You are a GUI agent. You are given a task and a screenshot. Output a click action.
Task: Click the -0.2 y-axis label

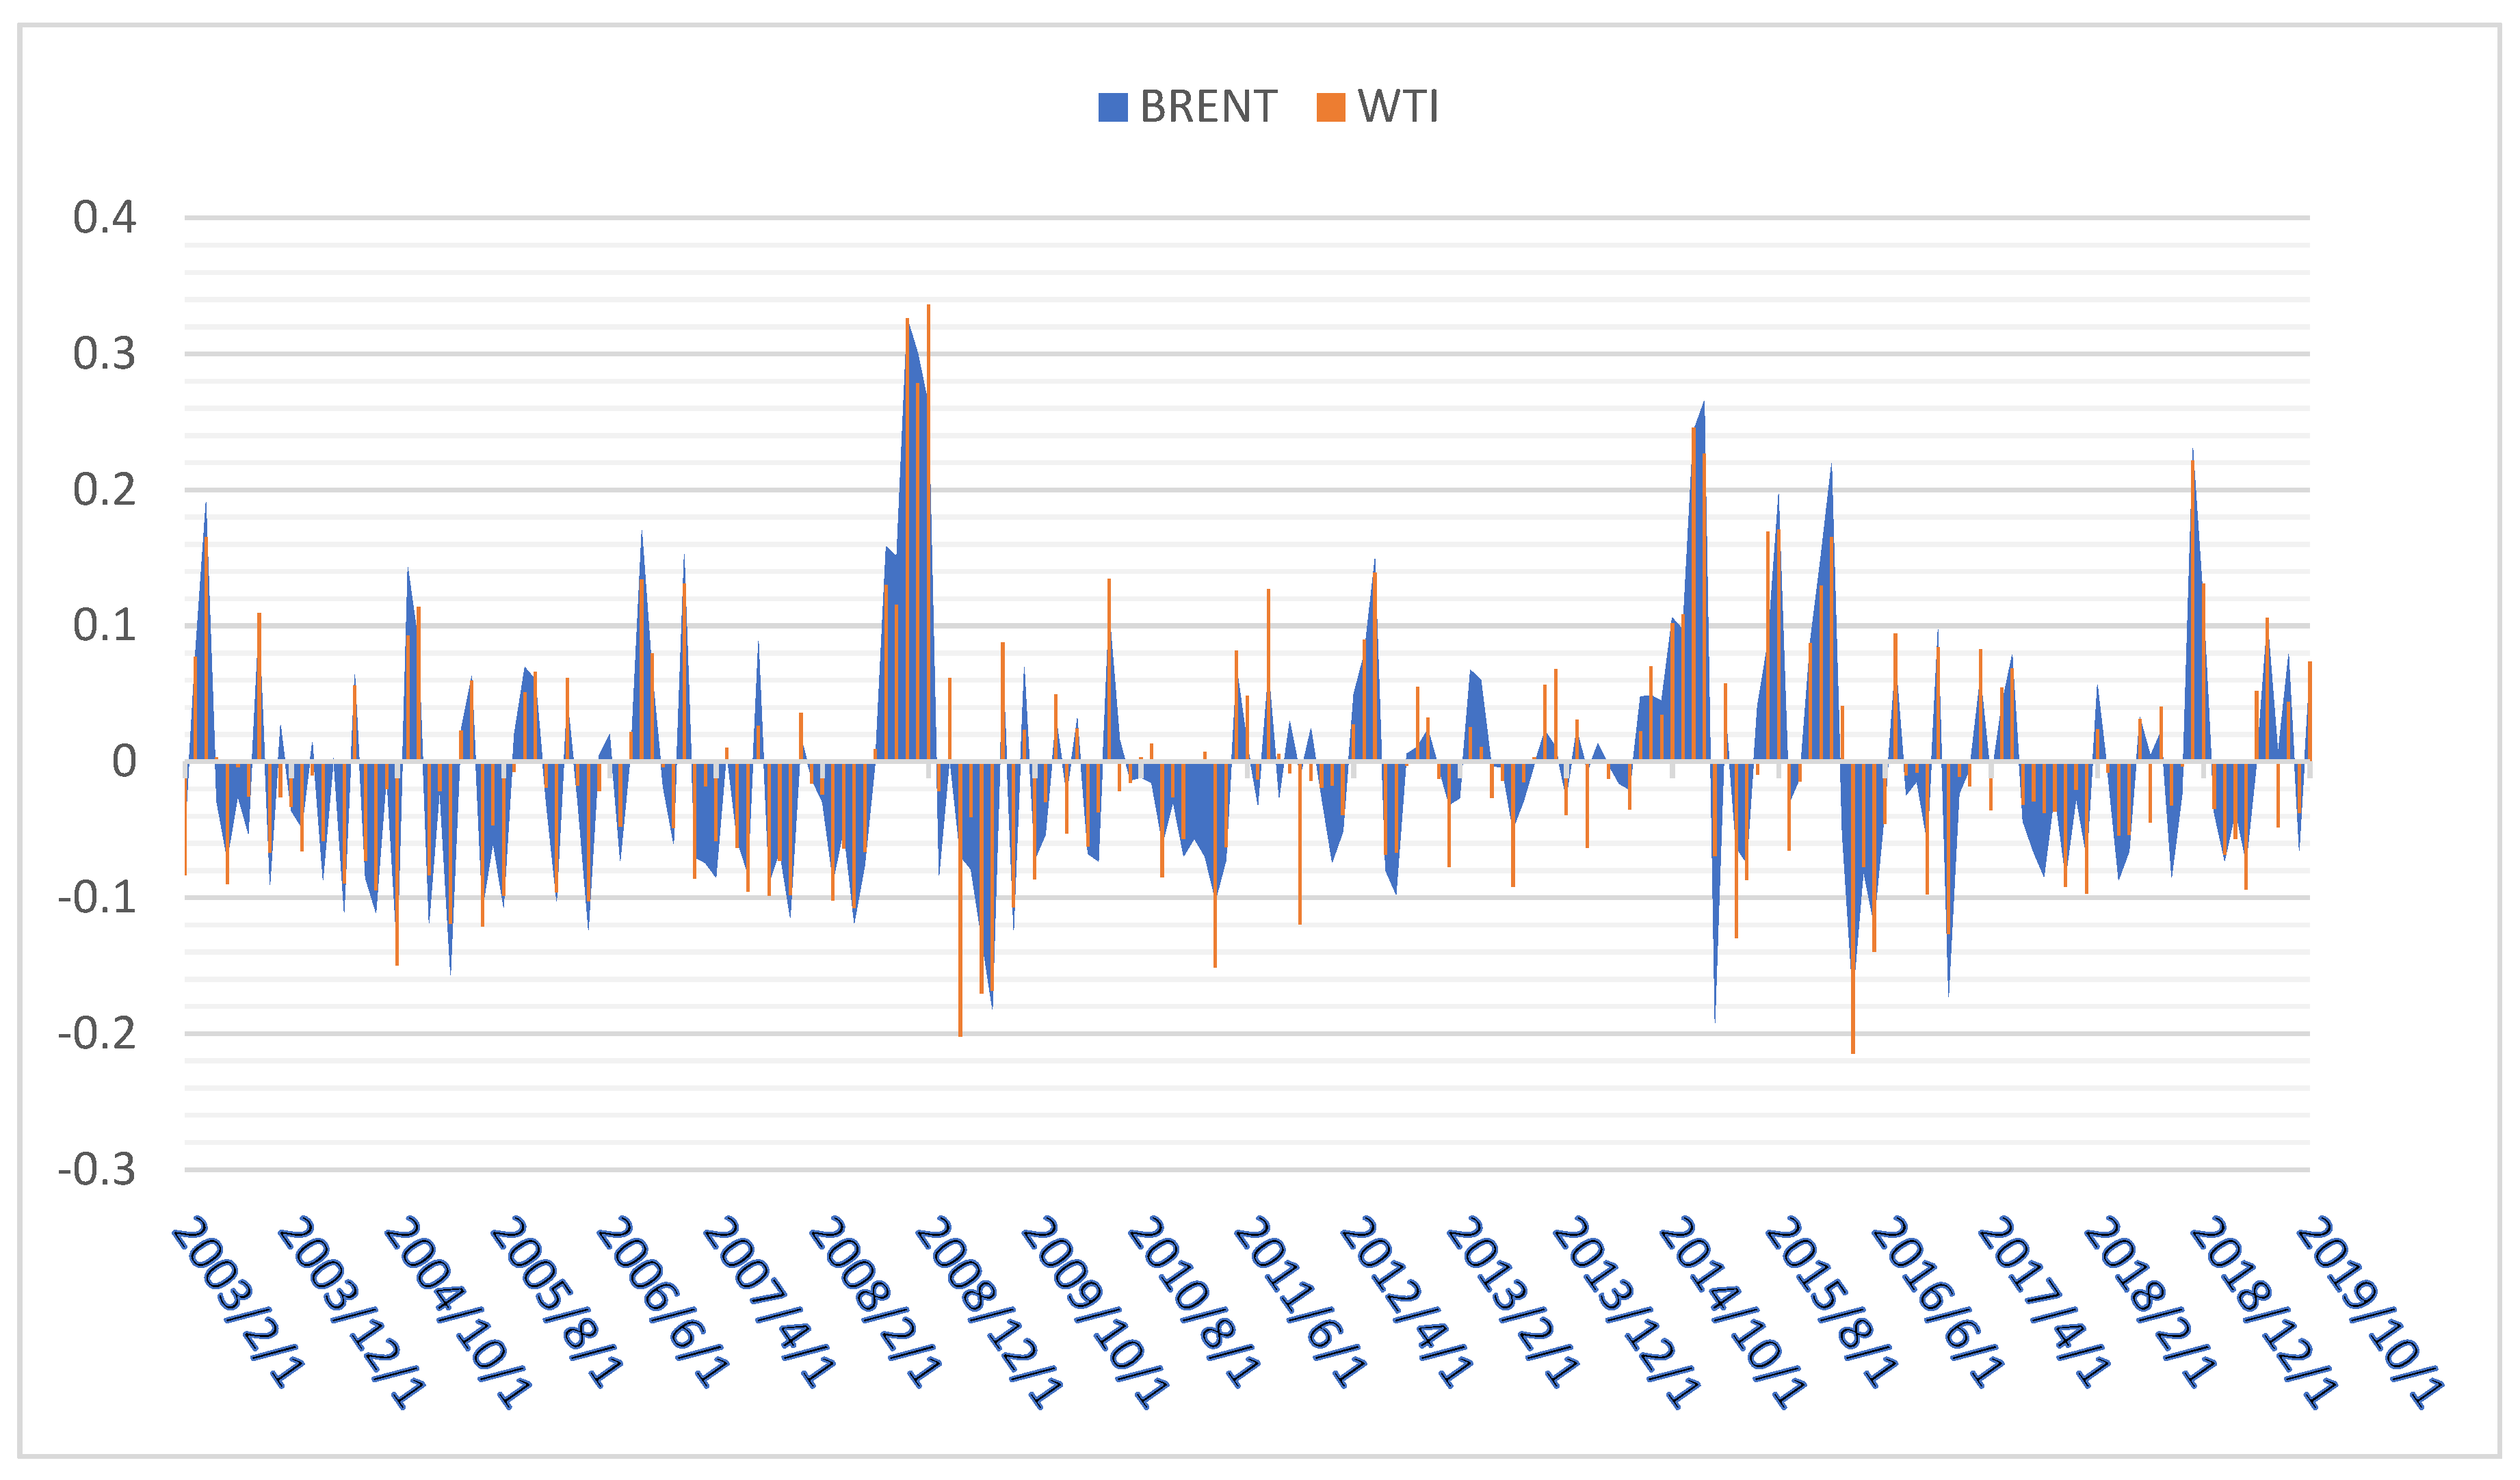point(97,1034)
